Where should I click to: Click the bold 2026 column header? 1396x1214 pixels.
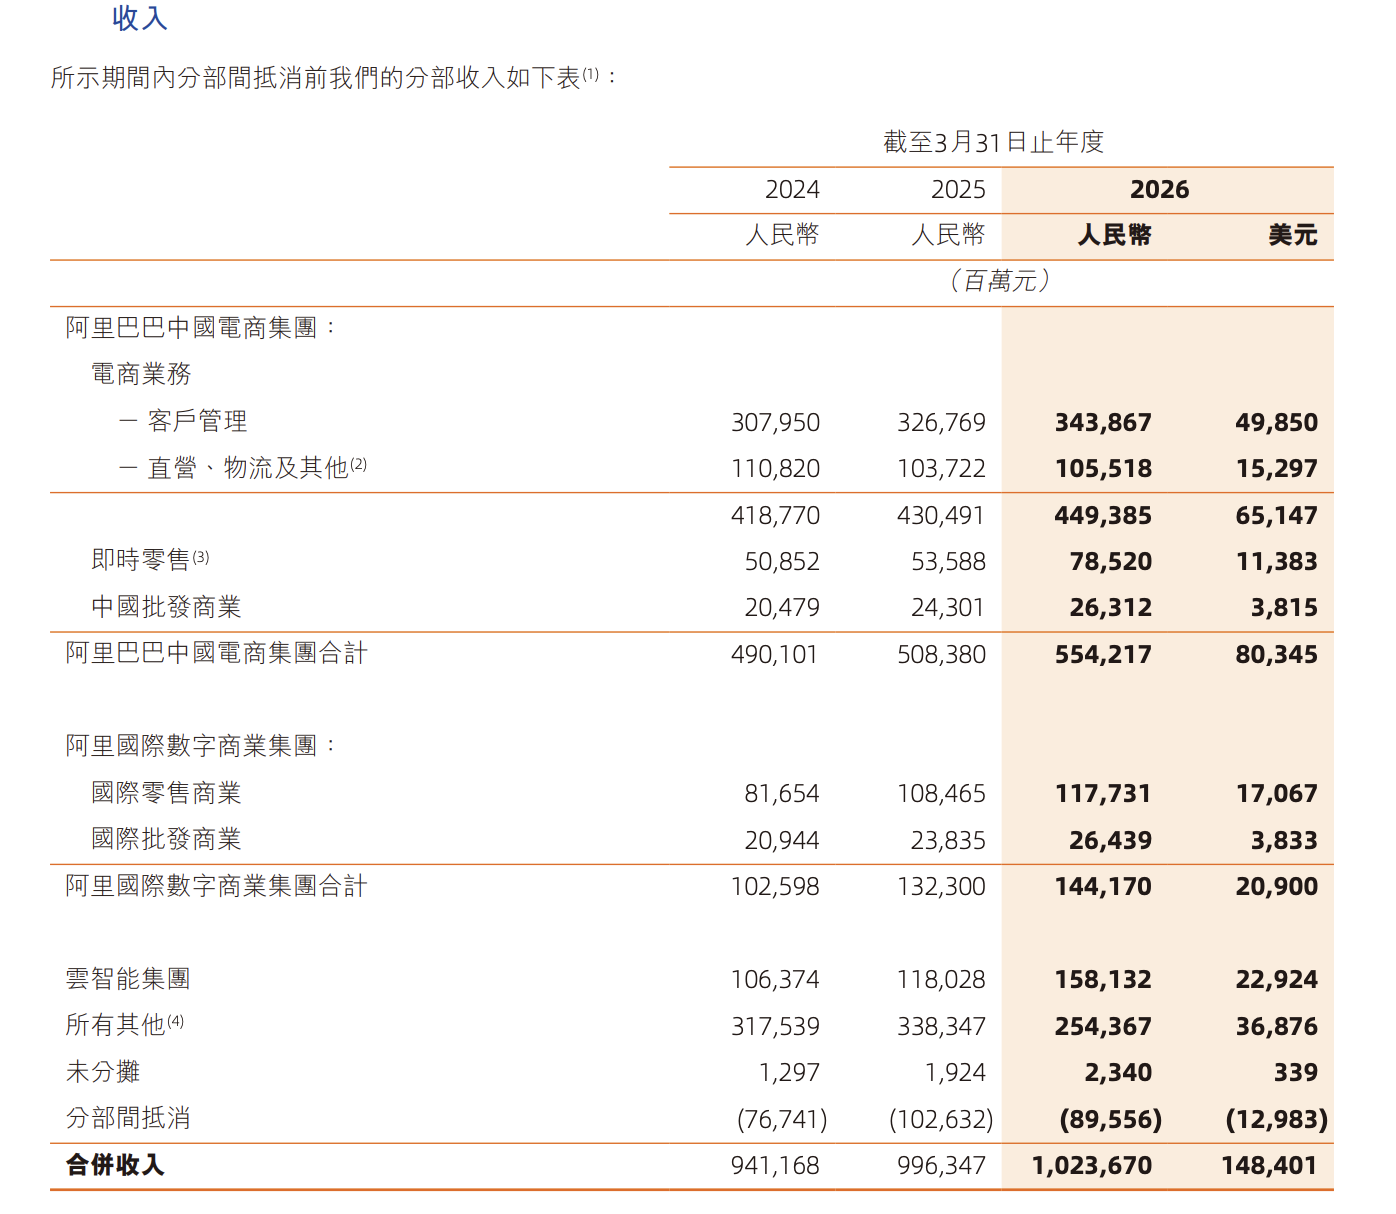pyautogui.click(x=1160, y=189)
